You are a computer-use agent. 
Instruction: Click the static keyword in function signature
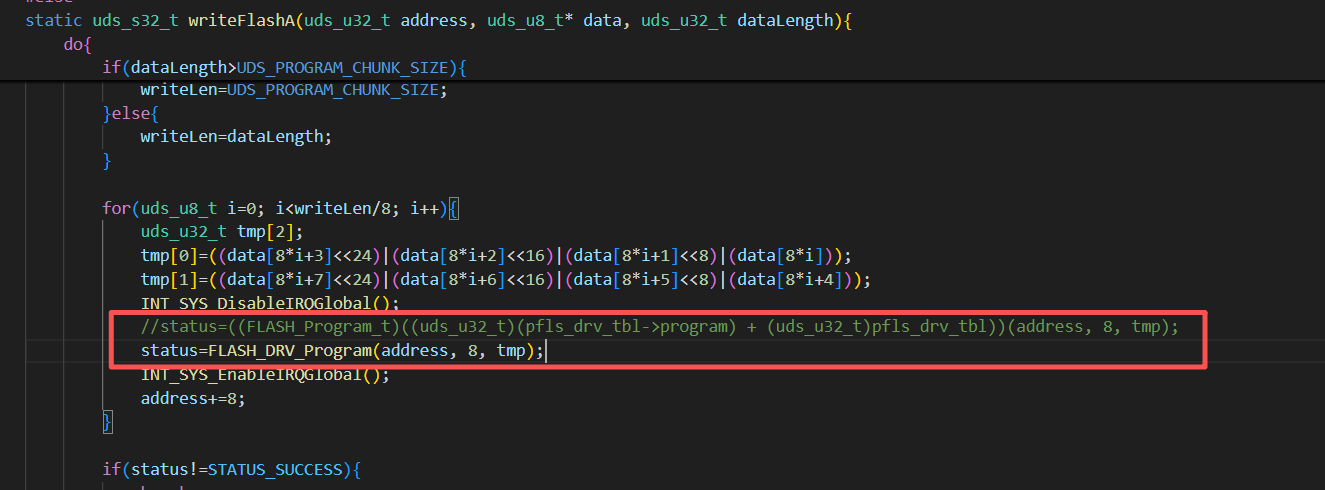tap(51, 20)
